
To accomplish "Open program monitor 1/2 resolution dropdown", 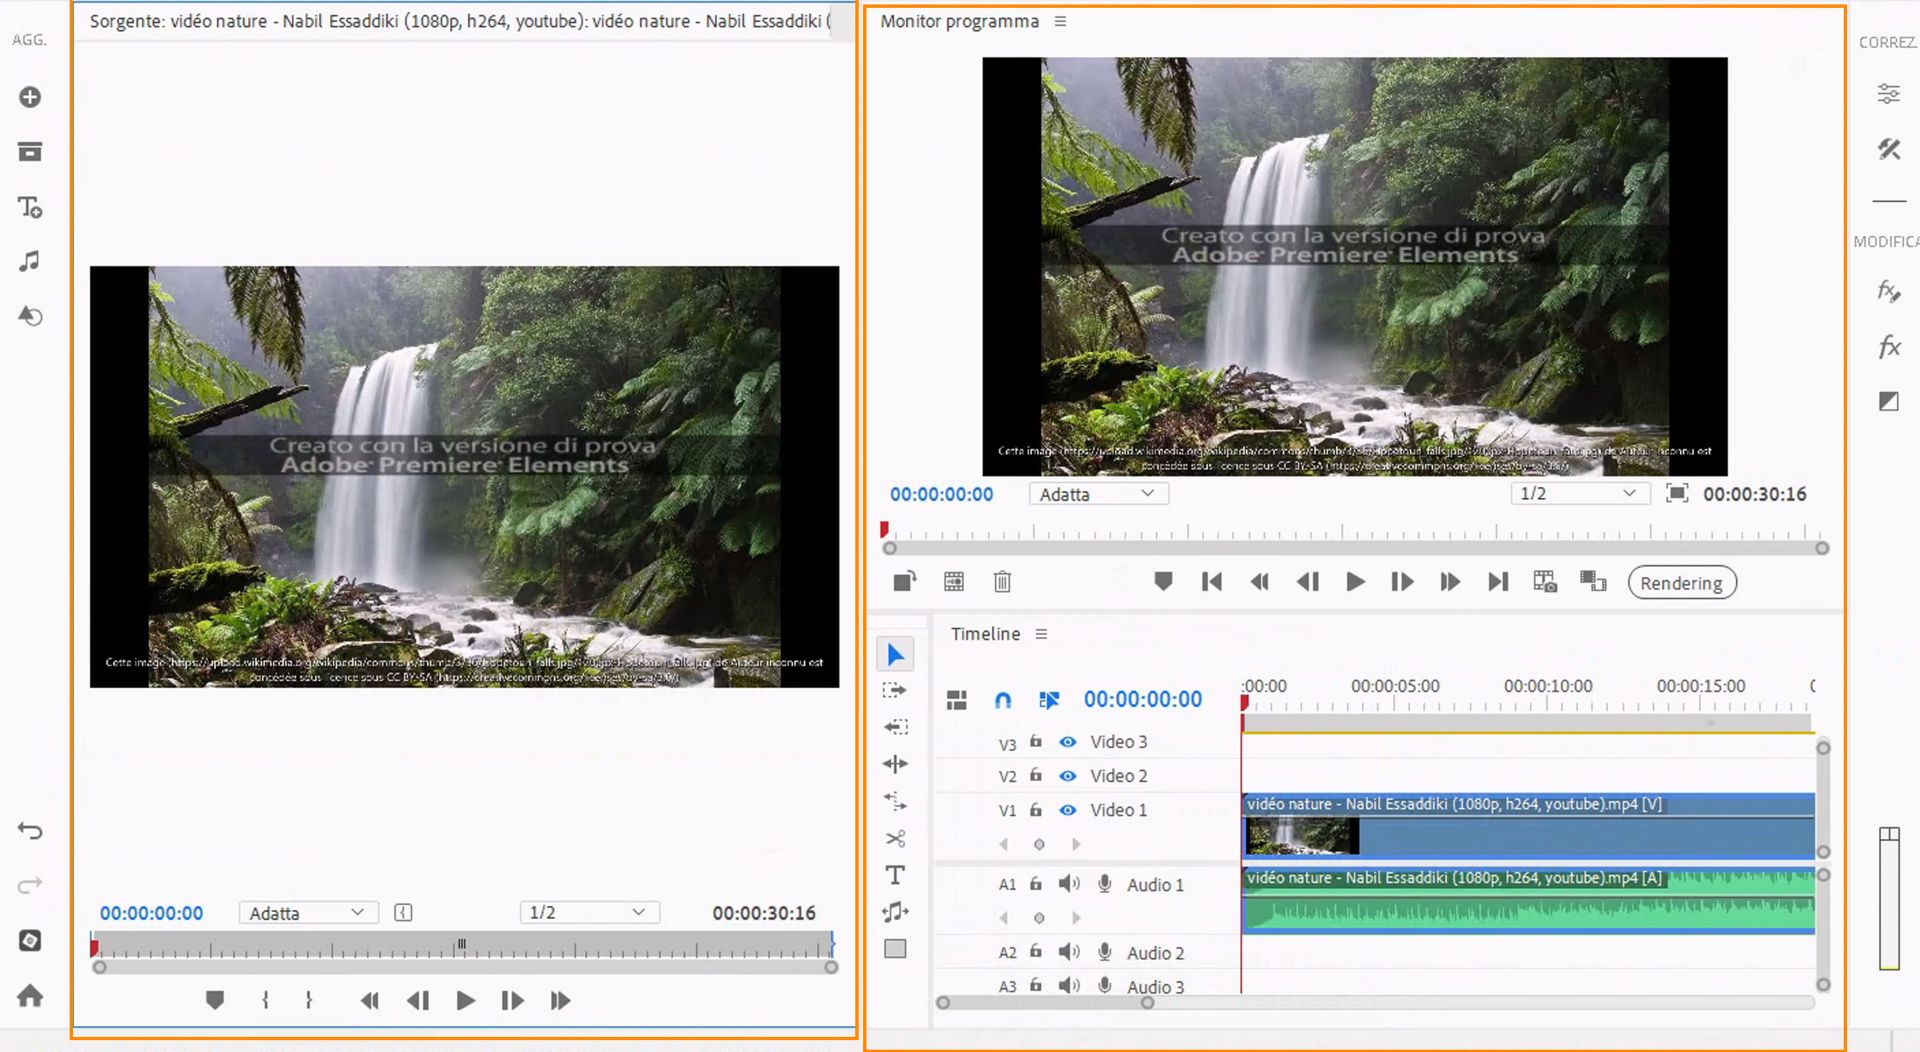I will coord(1579,494).
